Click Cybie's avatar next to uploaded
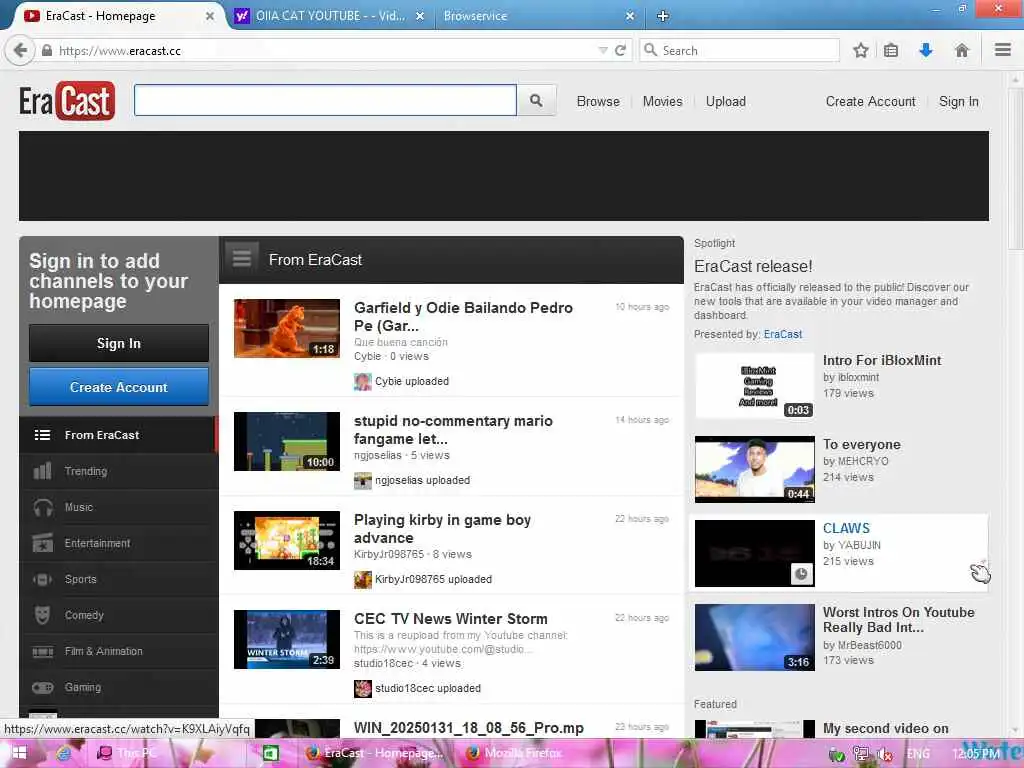The width and height of the screenshot is (1024, 768). click(x=362, y=381)
